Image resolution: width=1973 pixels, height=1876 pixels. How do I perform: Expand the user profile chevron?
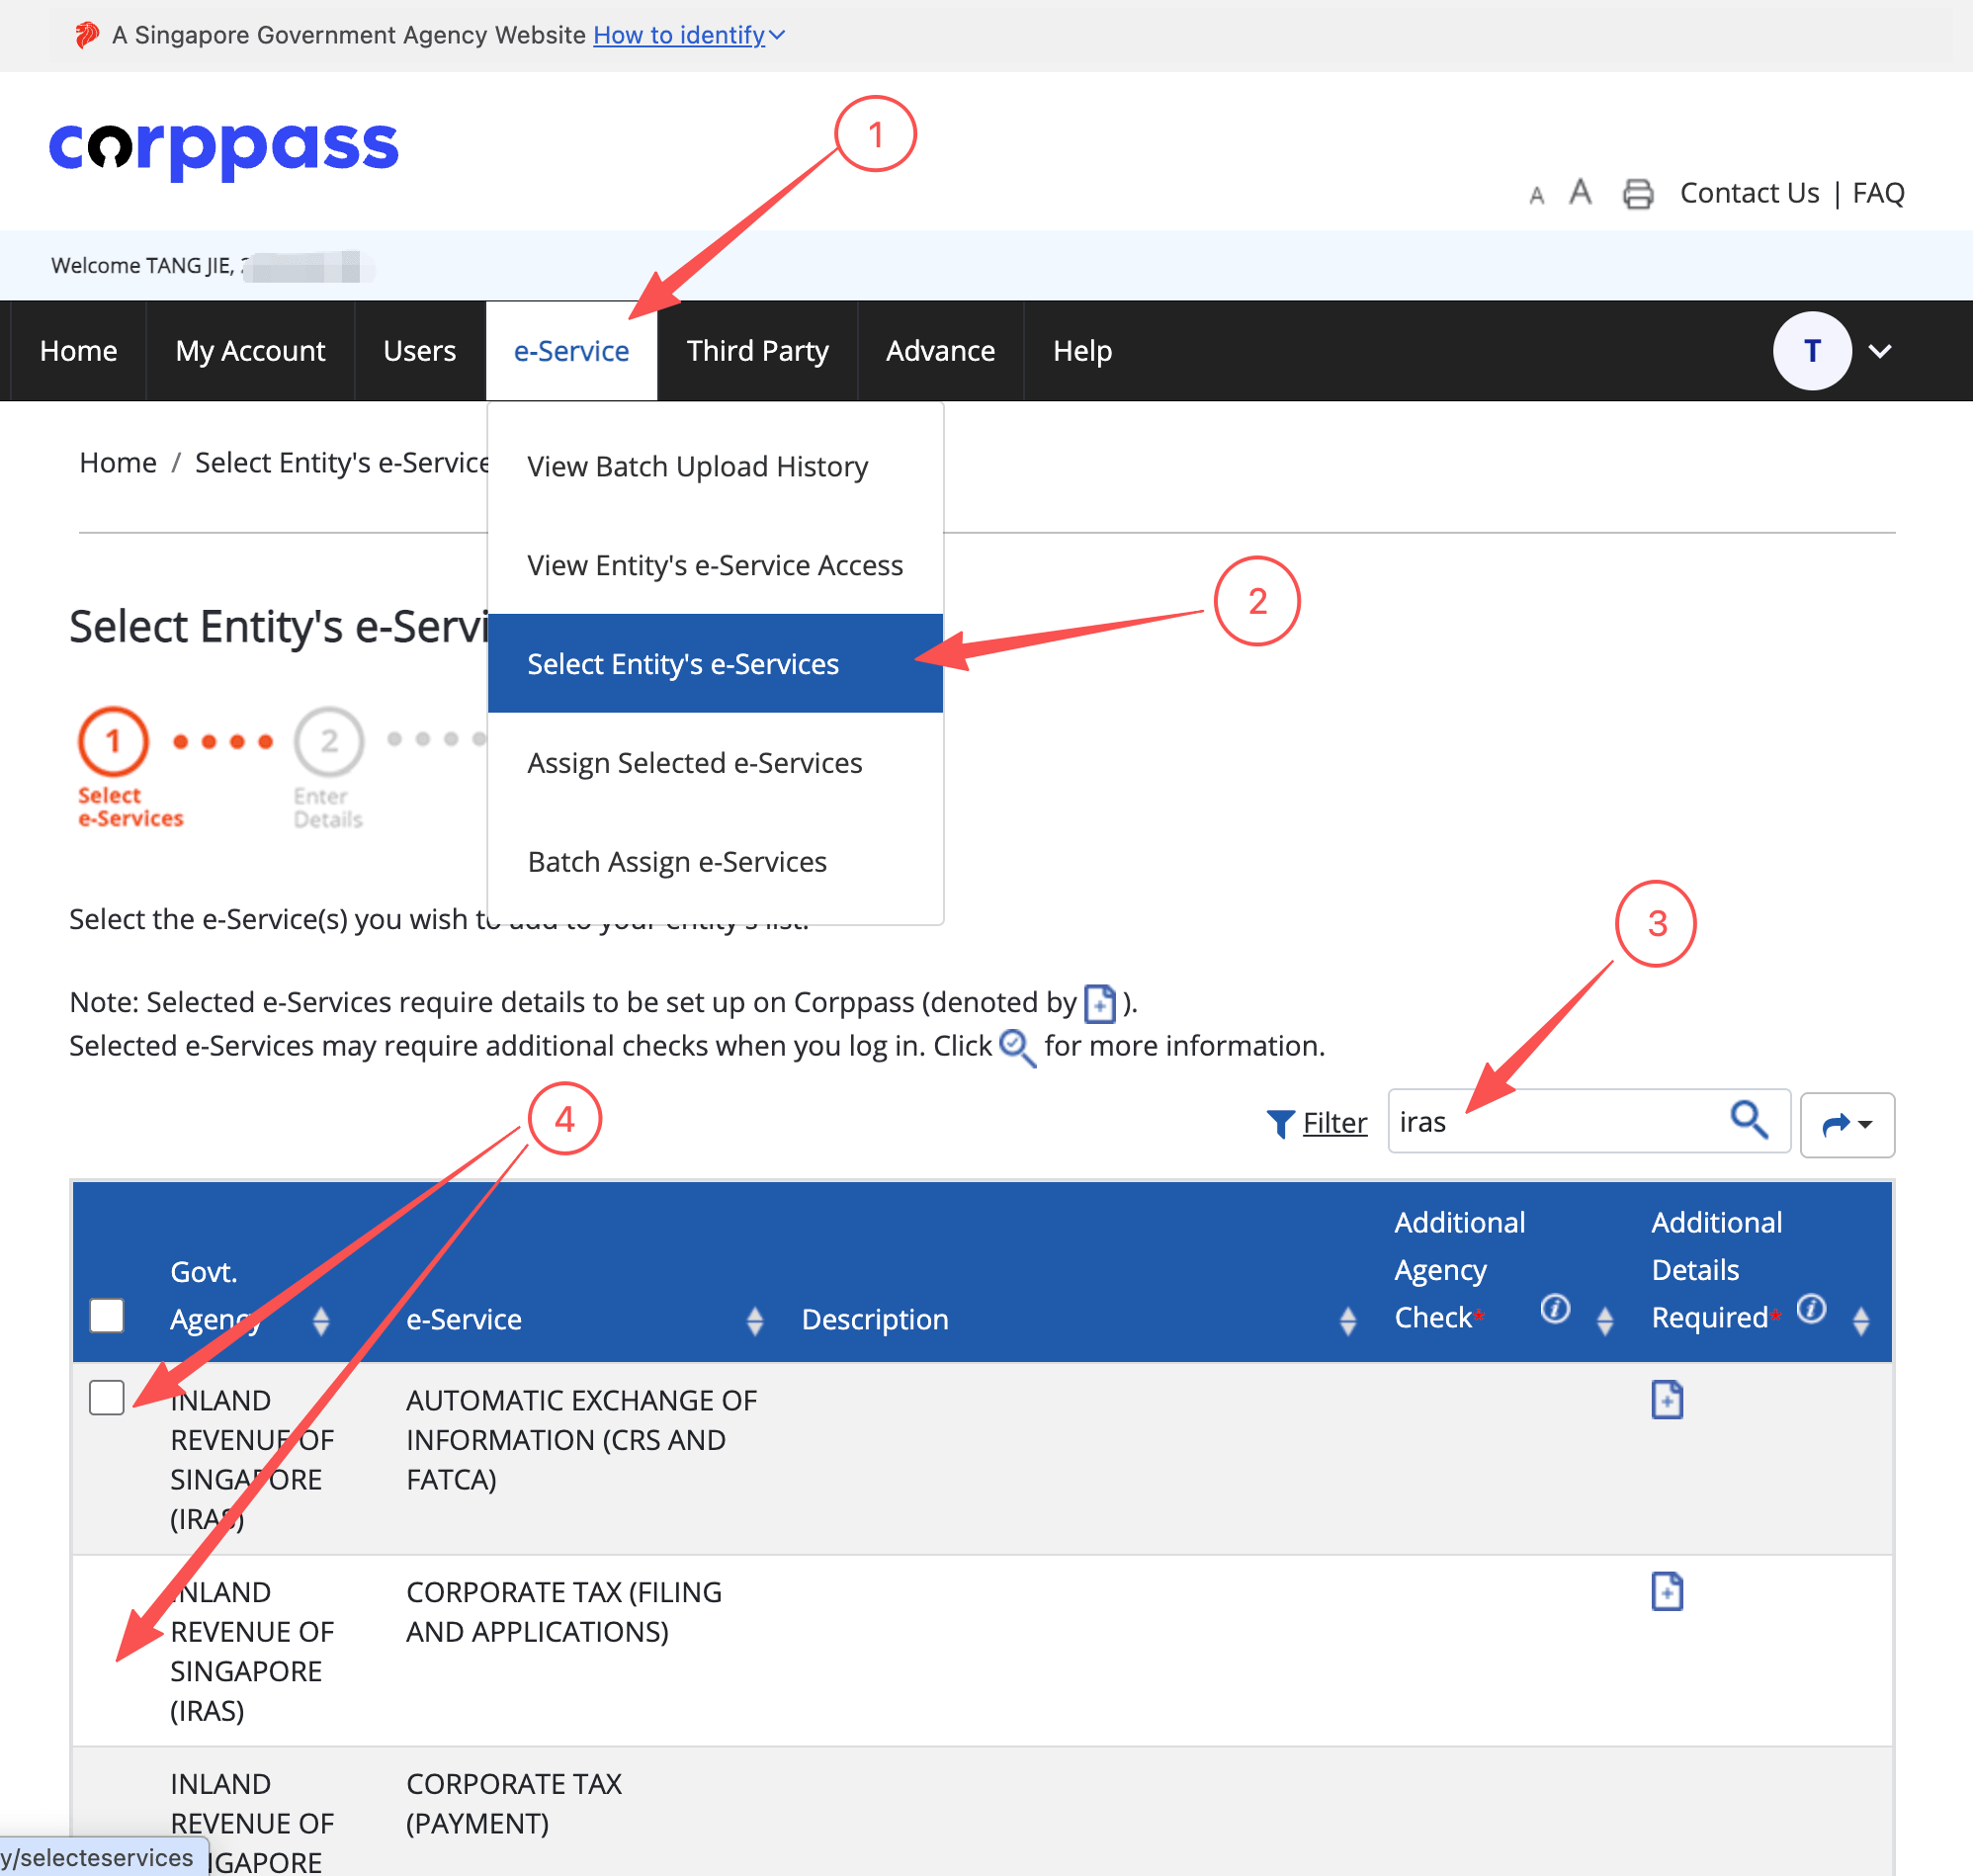tap(1879, 351)
